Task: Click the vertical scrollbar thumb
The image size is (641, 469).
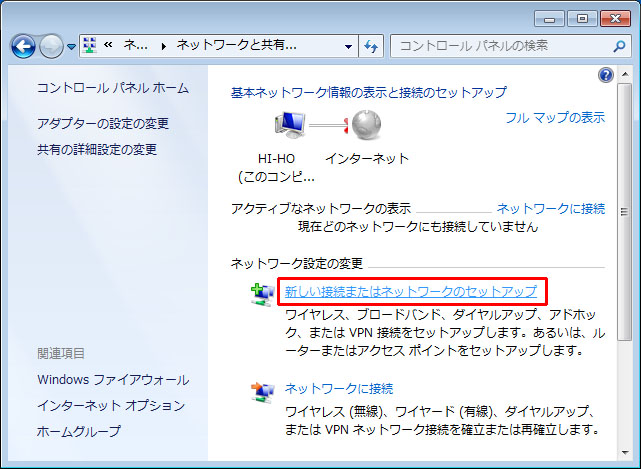Action: tap(625, 211)
